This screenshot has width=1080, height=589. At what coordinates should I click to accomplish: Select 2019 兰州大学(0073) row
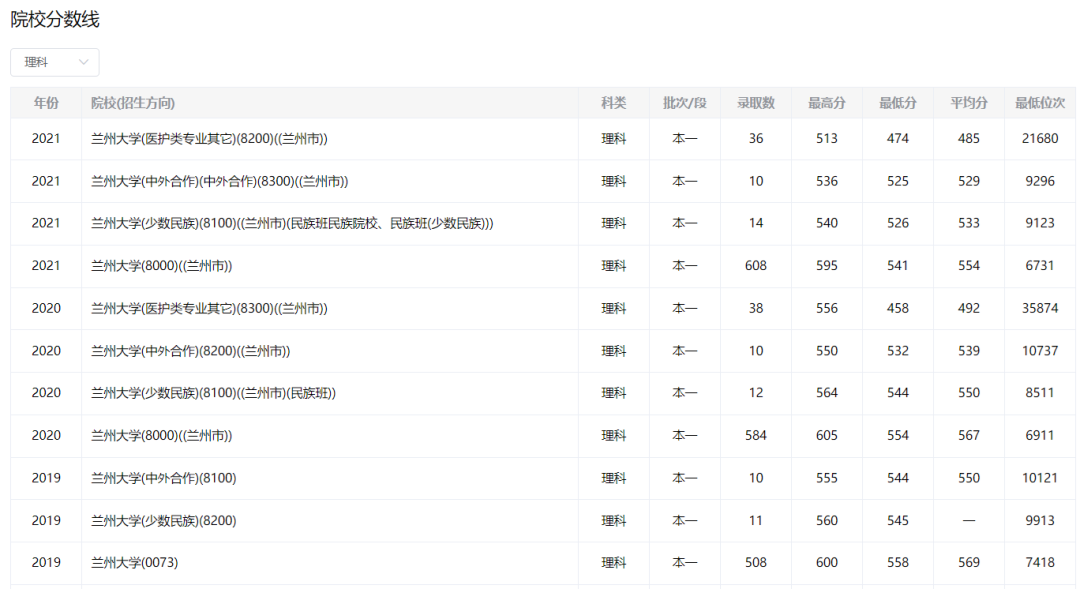134,563
